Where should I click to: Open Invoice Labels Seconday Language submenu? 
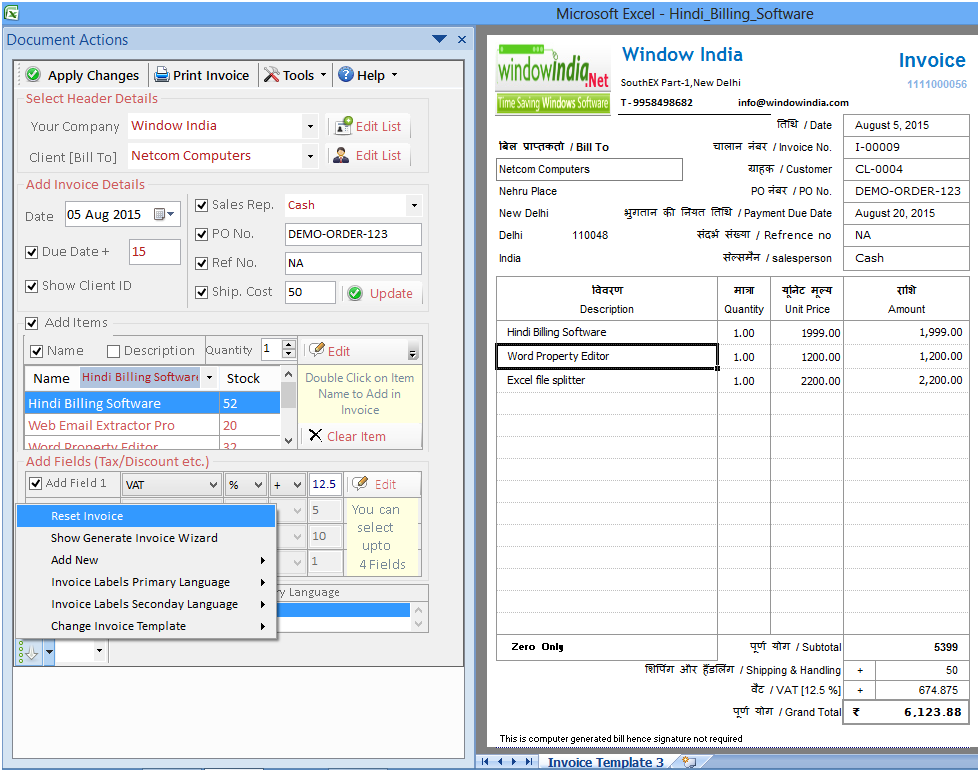tap(146, 604)
